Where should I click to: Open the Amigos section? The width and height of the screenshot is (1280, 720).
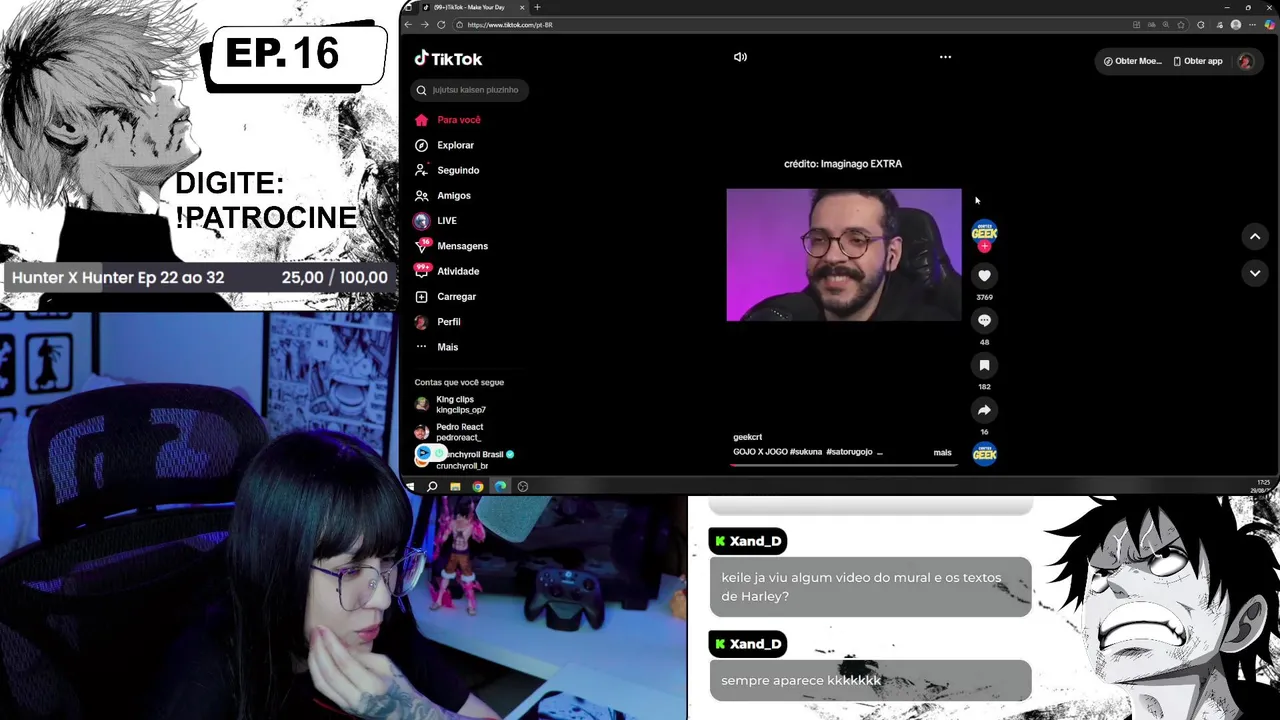point(443,196)
